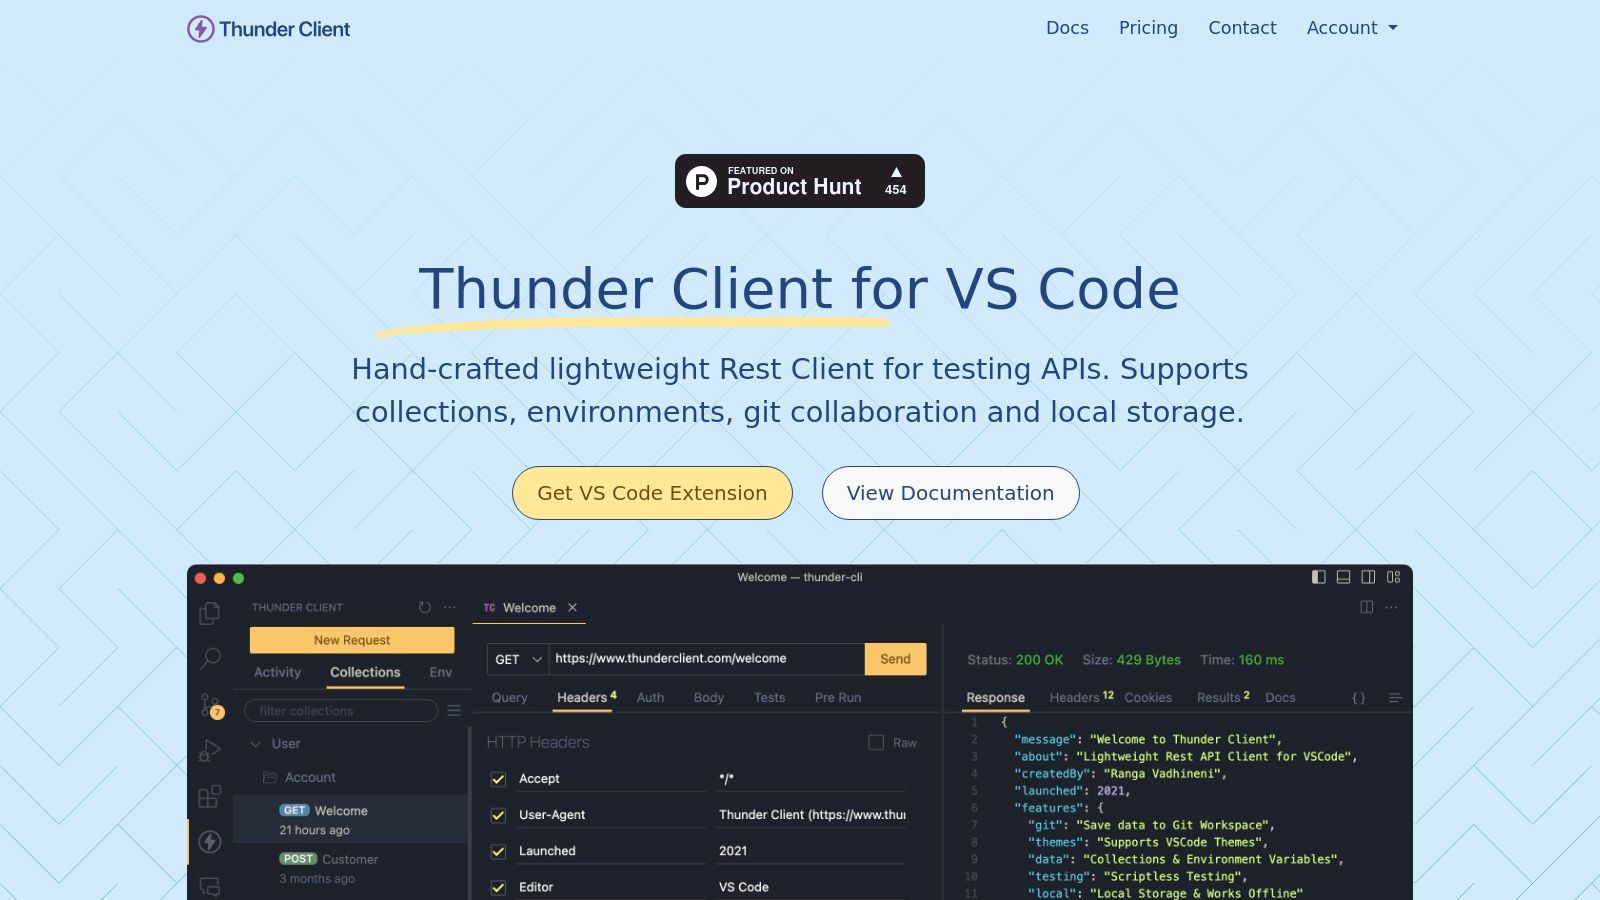Open the Explorer icon in activity bar
The height and width of the screenshot is (900, 1600).
[x=210, y=613]
